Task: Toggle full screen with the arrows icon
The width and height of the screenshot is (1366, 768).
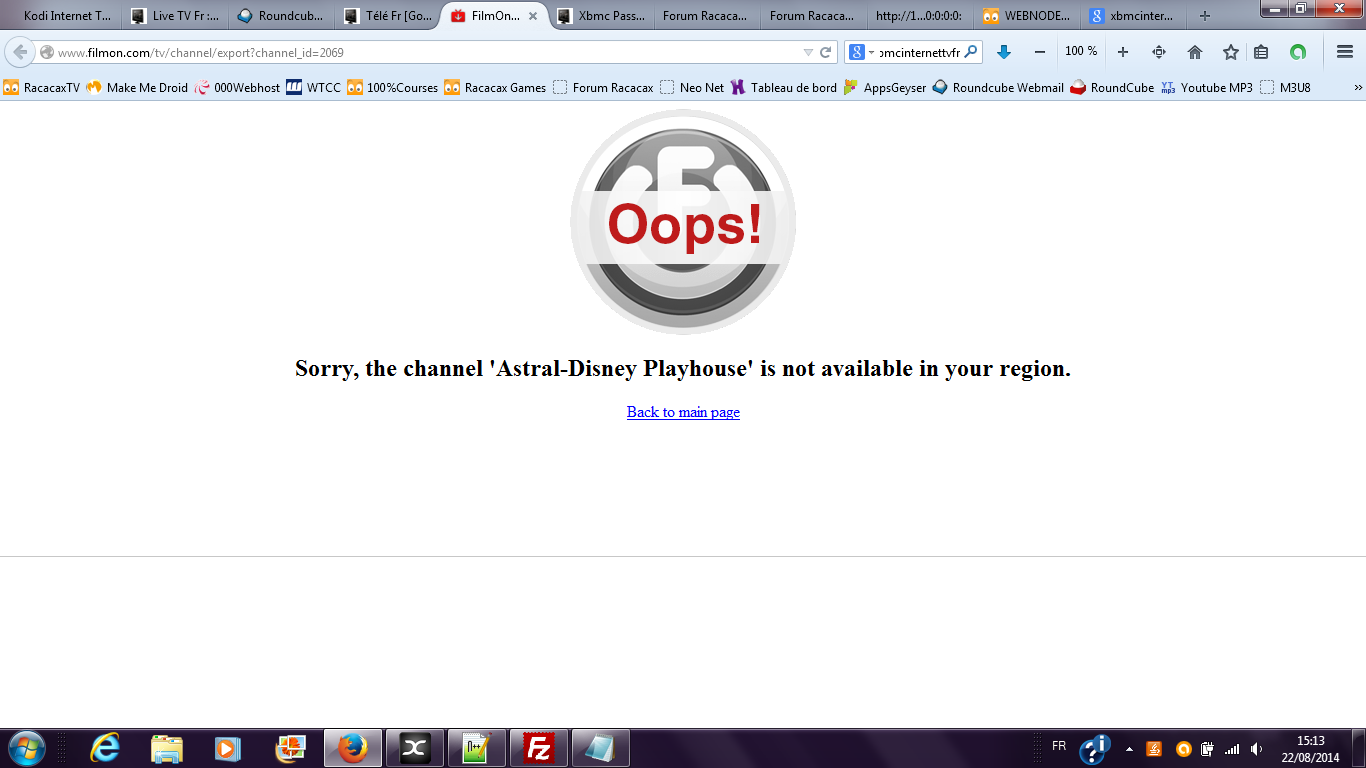Action: click(1159, 52)
